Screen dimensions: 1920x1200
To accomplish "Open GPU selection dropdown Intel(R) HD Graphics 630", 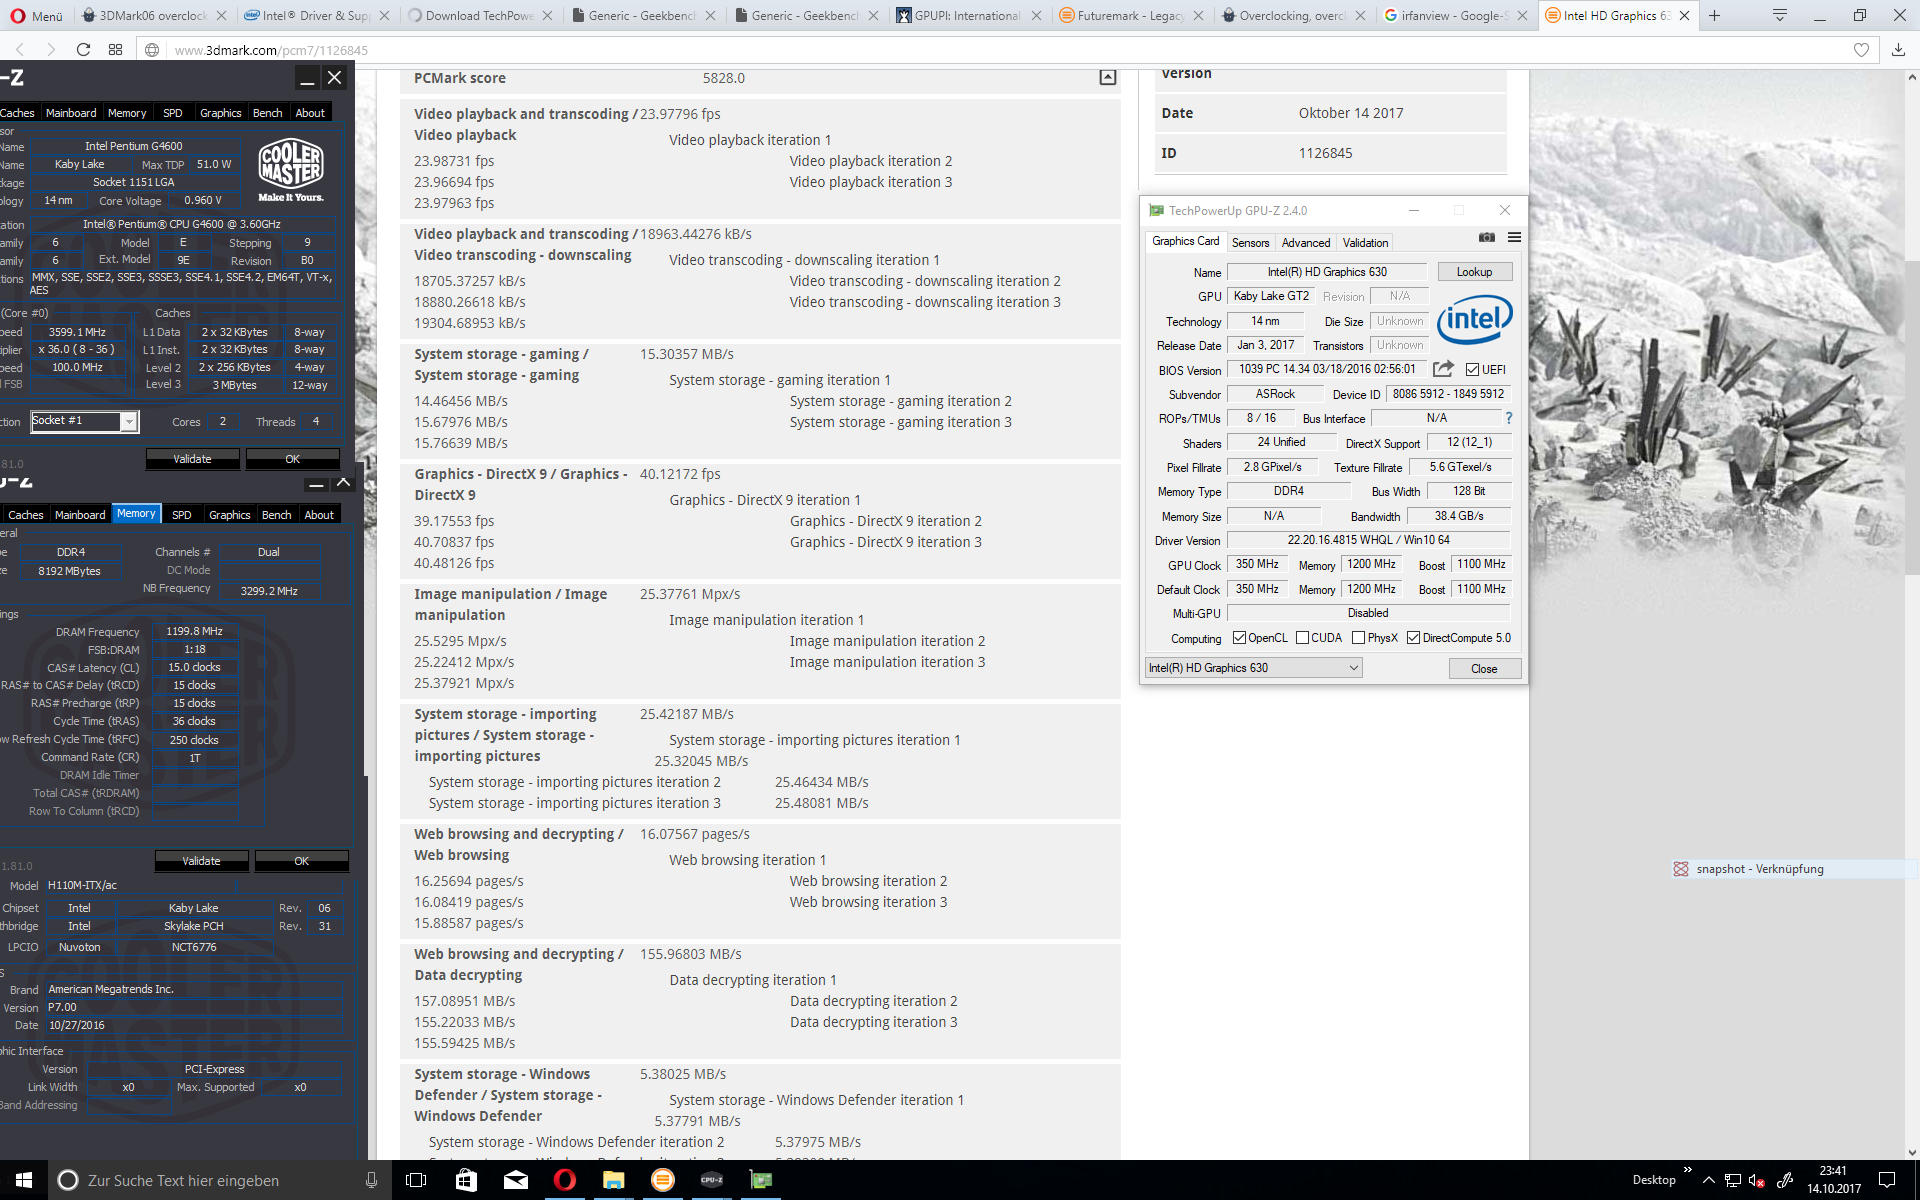I will pos(1254,668).
